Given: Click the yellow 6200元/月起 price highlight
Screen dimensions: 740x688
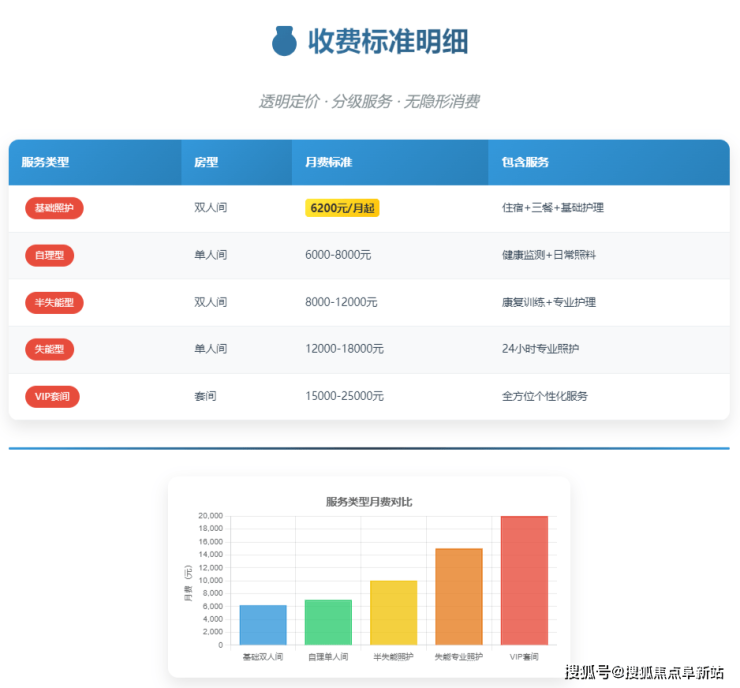Looking at the screenshot, I should 342,208.
